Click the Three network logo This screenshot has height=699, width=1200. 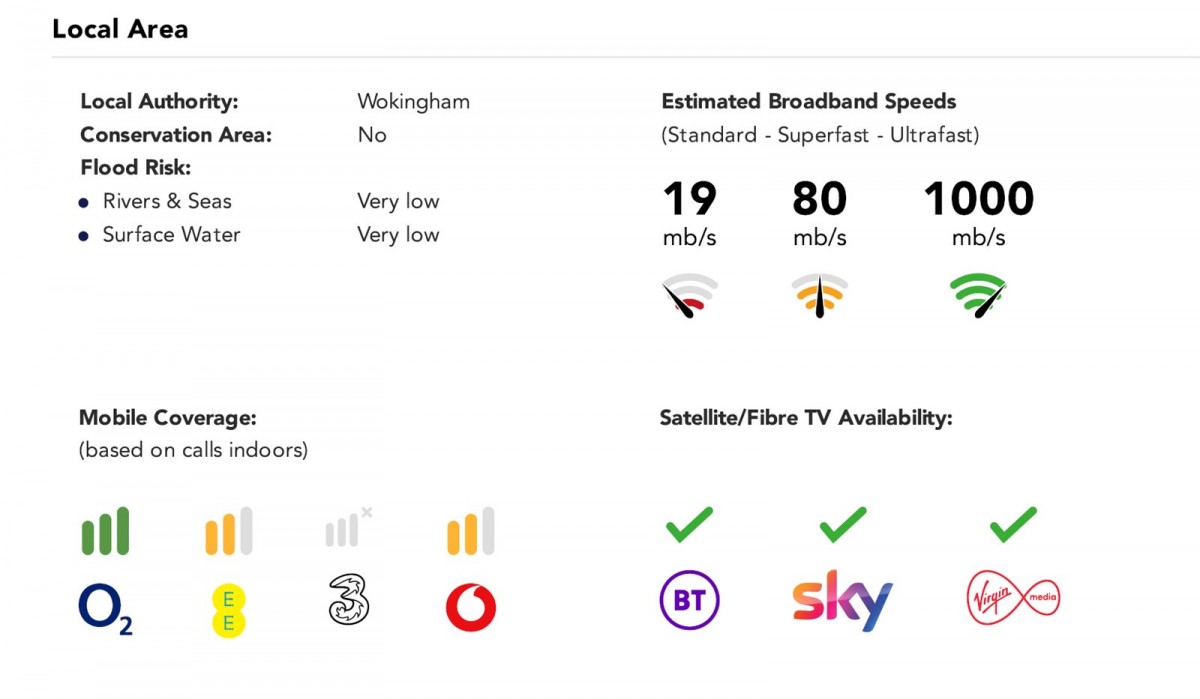pos(349,602)
